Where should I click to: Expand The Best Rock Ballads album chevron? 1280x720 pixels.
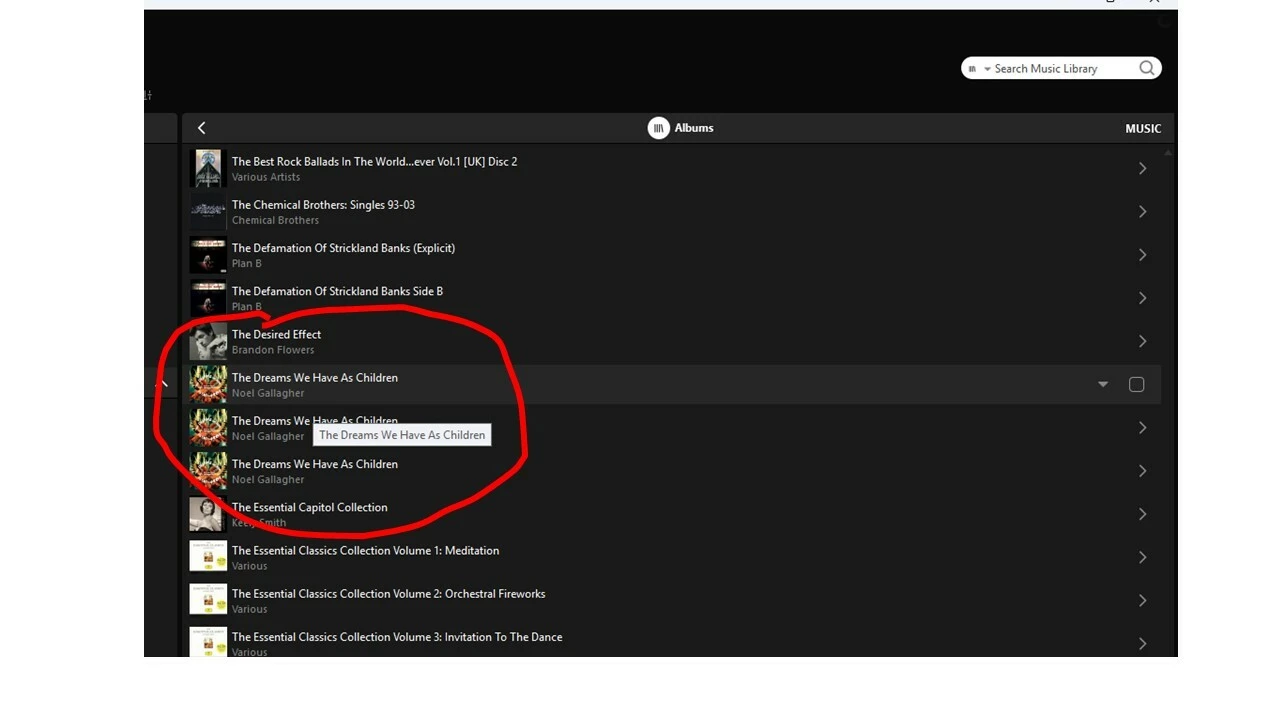coord(1142,168)
